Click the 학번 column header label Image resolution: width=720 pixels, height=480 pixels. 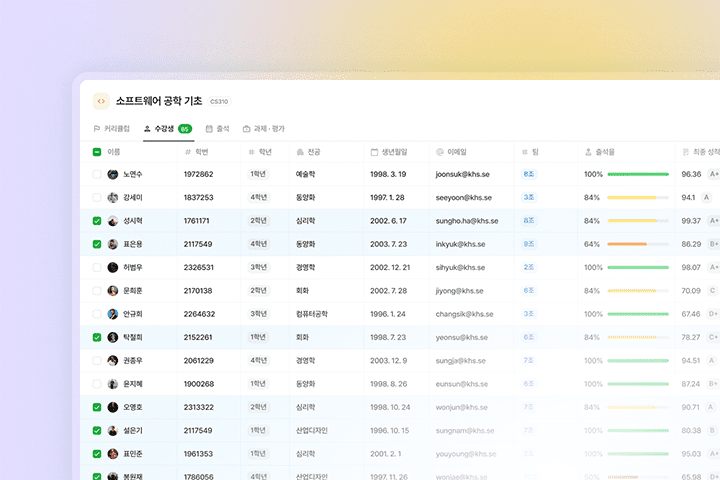pos(202,152)
